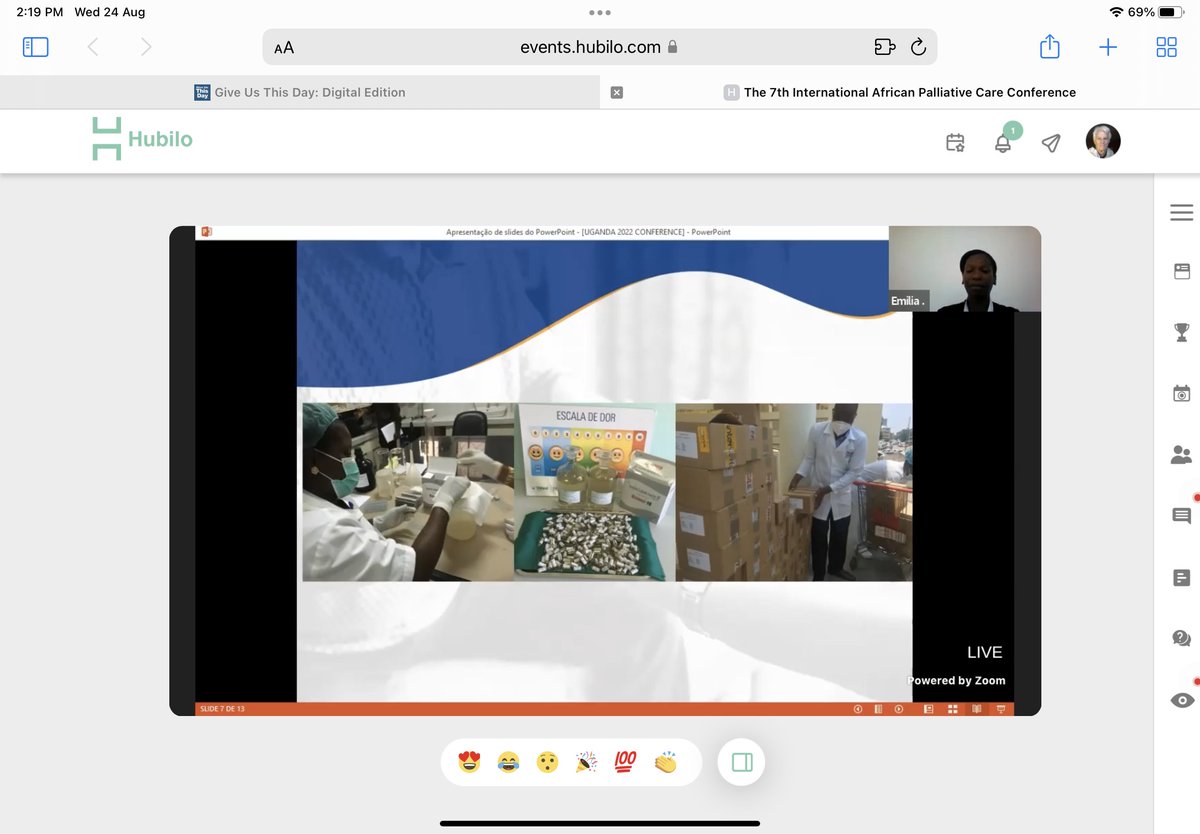This screenshot has height=834, width=1200.
Task: Open the attendees people icon
Action: pos(1181,454)
